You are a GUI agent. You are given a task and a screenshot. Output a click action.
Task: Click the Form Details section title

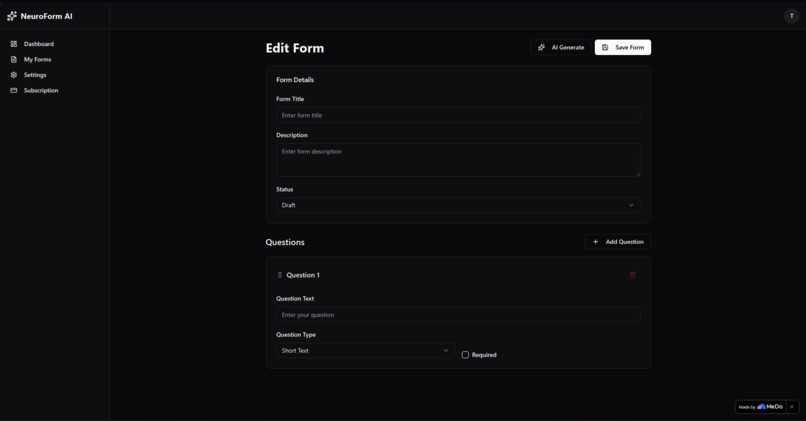click(x=295, y=80)
